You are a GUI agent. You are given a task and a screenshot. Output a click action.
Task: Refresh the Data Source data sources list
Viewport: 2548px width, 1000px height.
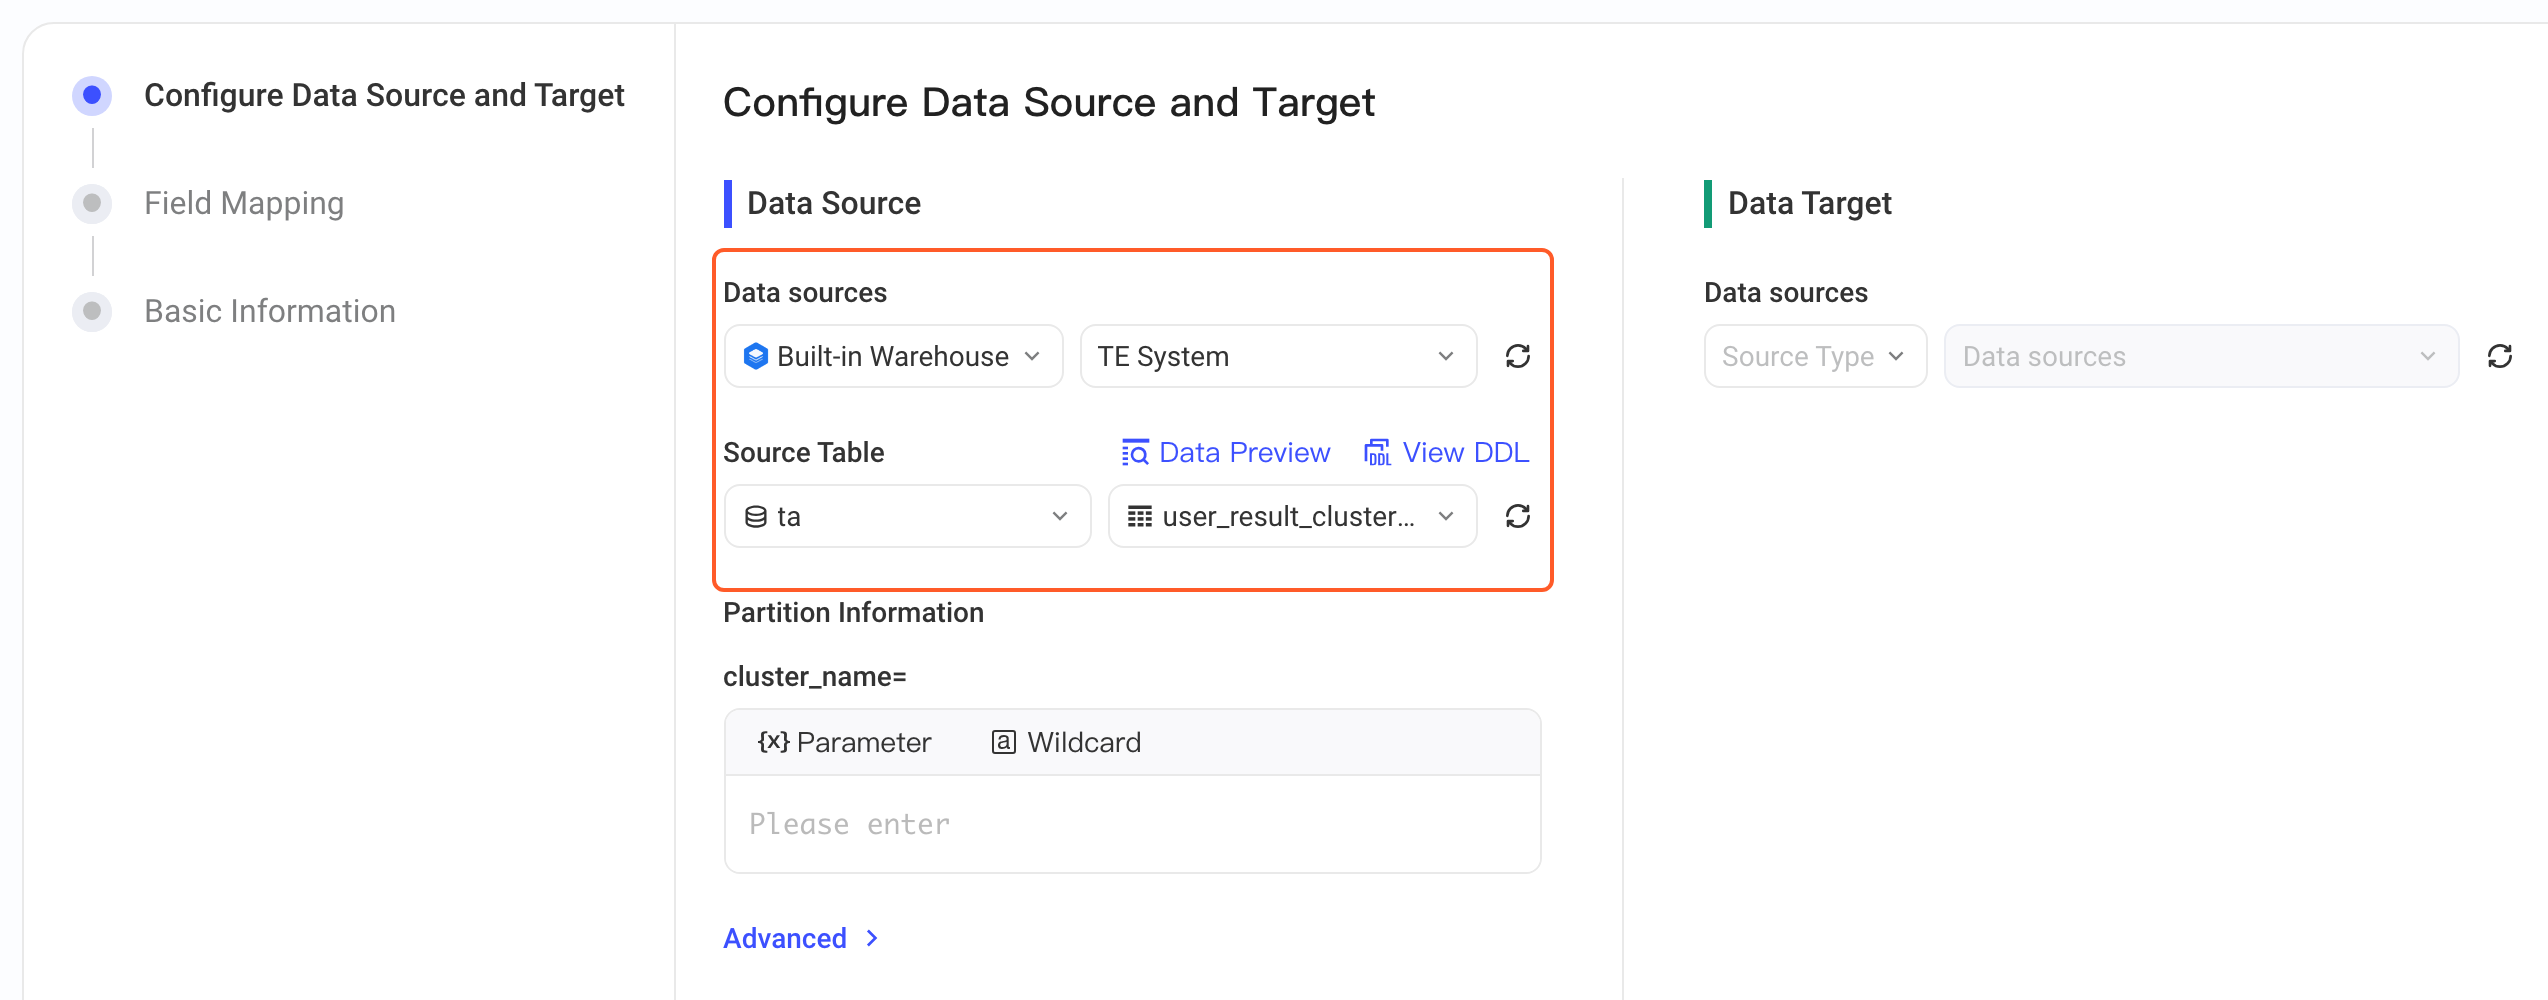[1517, 356]
